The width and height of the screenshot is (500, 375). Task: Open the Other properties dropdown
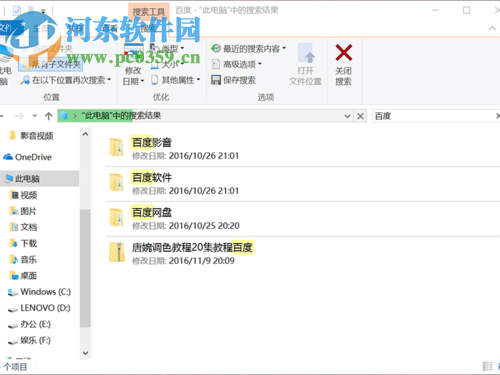(x=176, y=80)
